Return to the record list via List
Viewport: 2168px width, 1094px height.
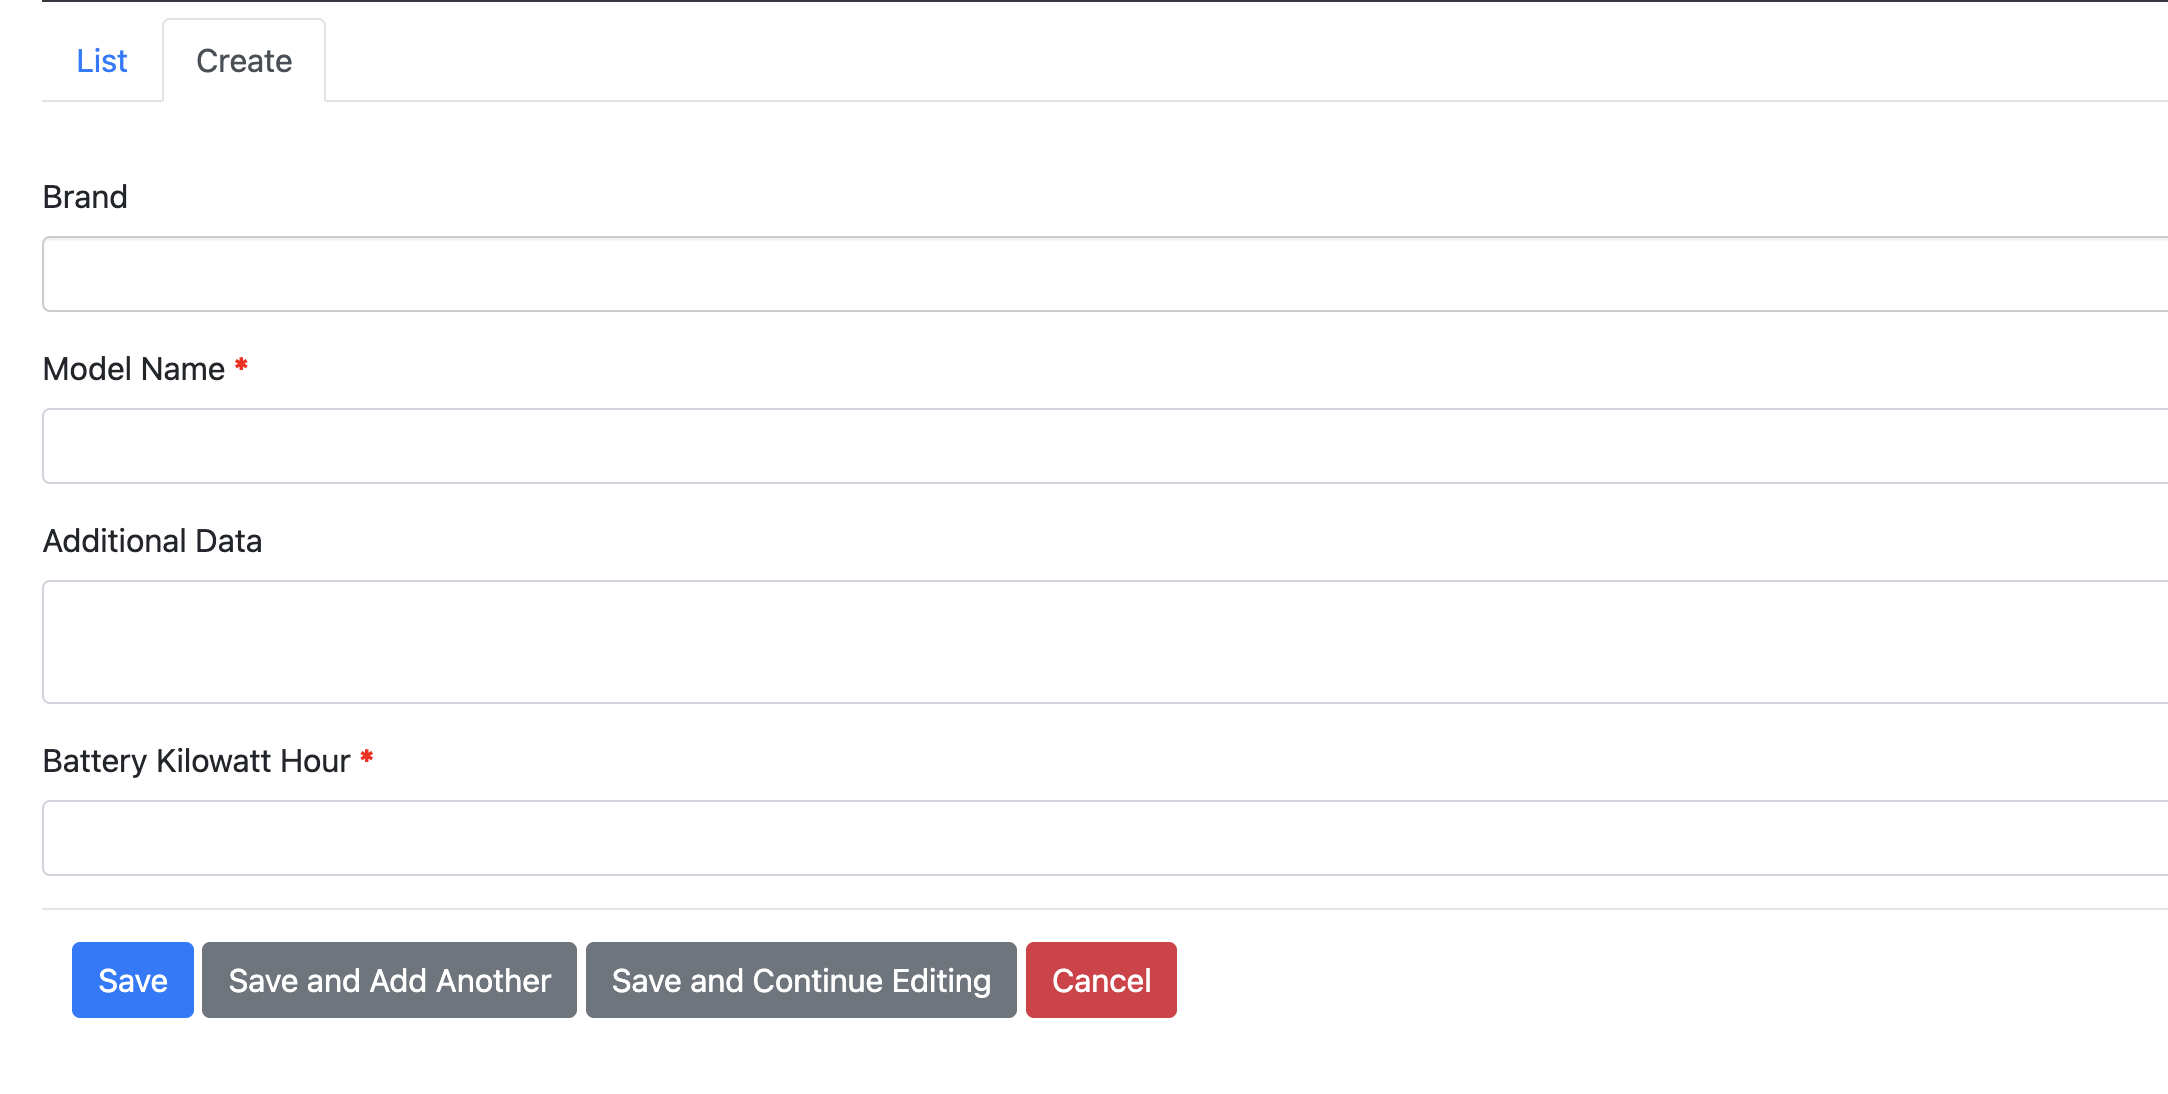(102, 61)
